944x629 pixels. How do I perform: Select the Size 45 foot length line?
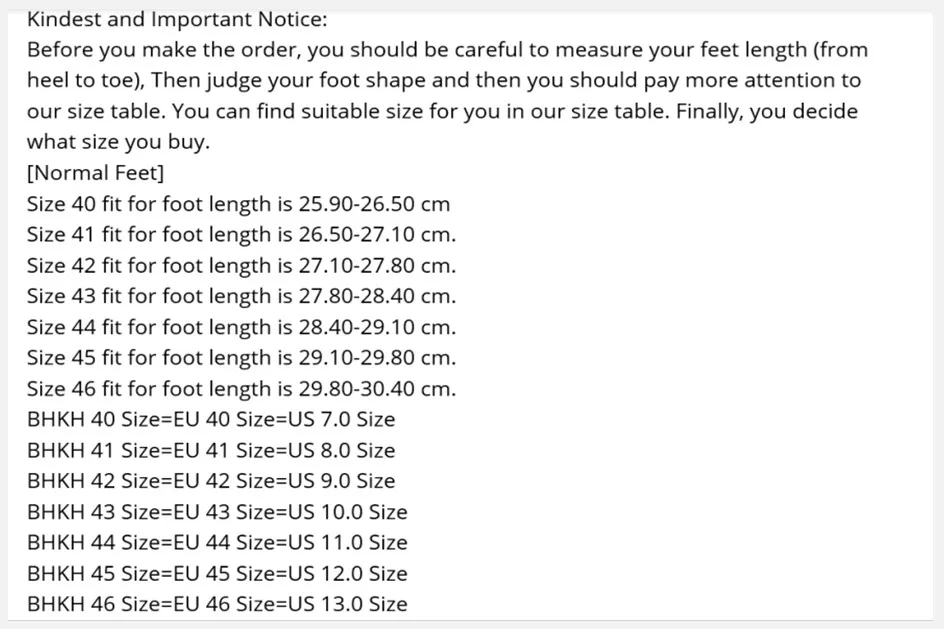241,358
